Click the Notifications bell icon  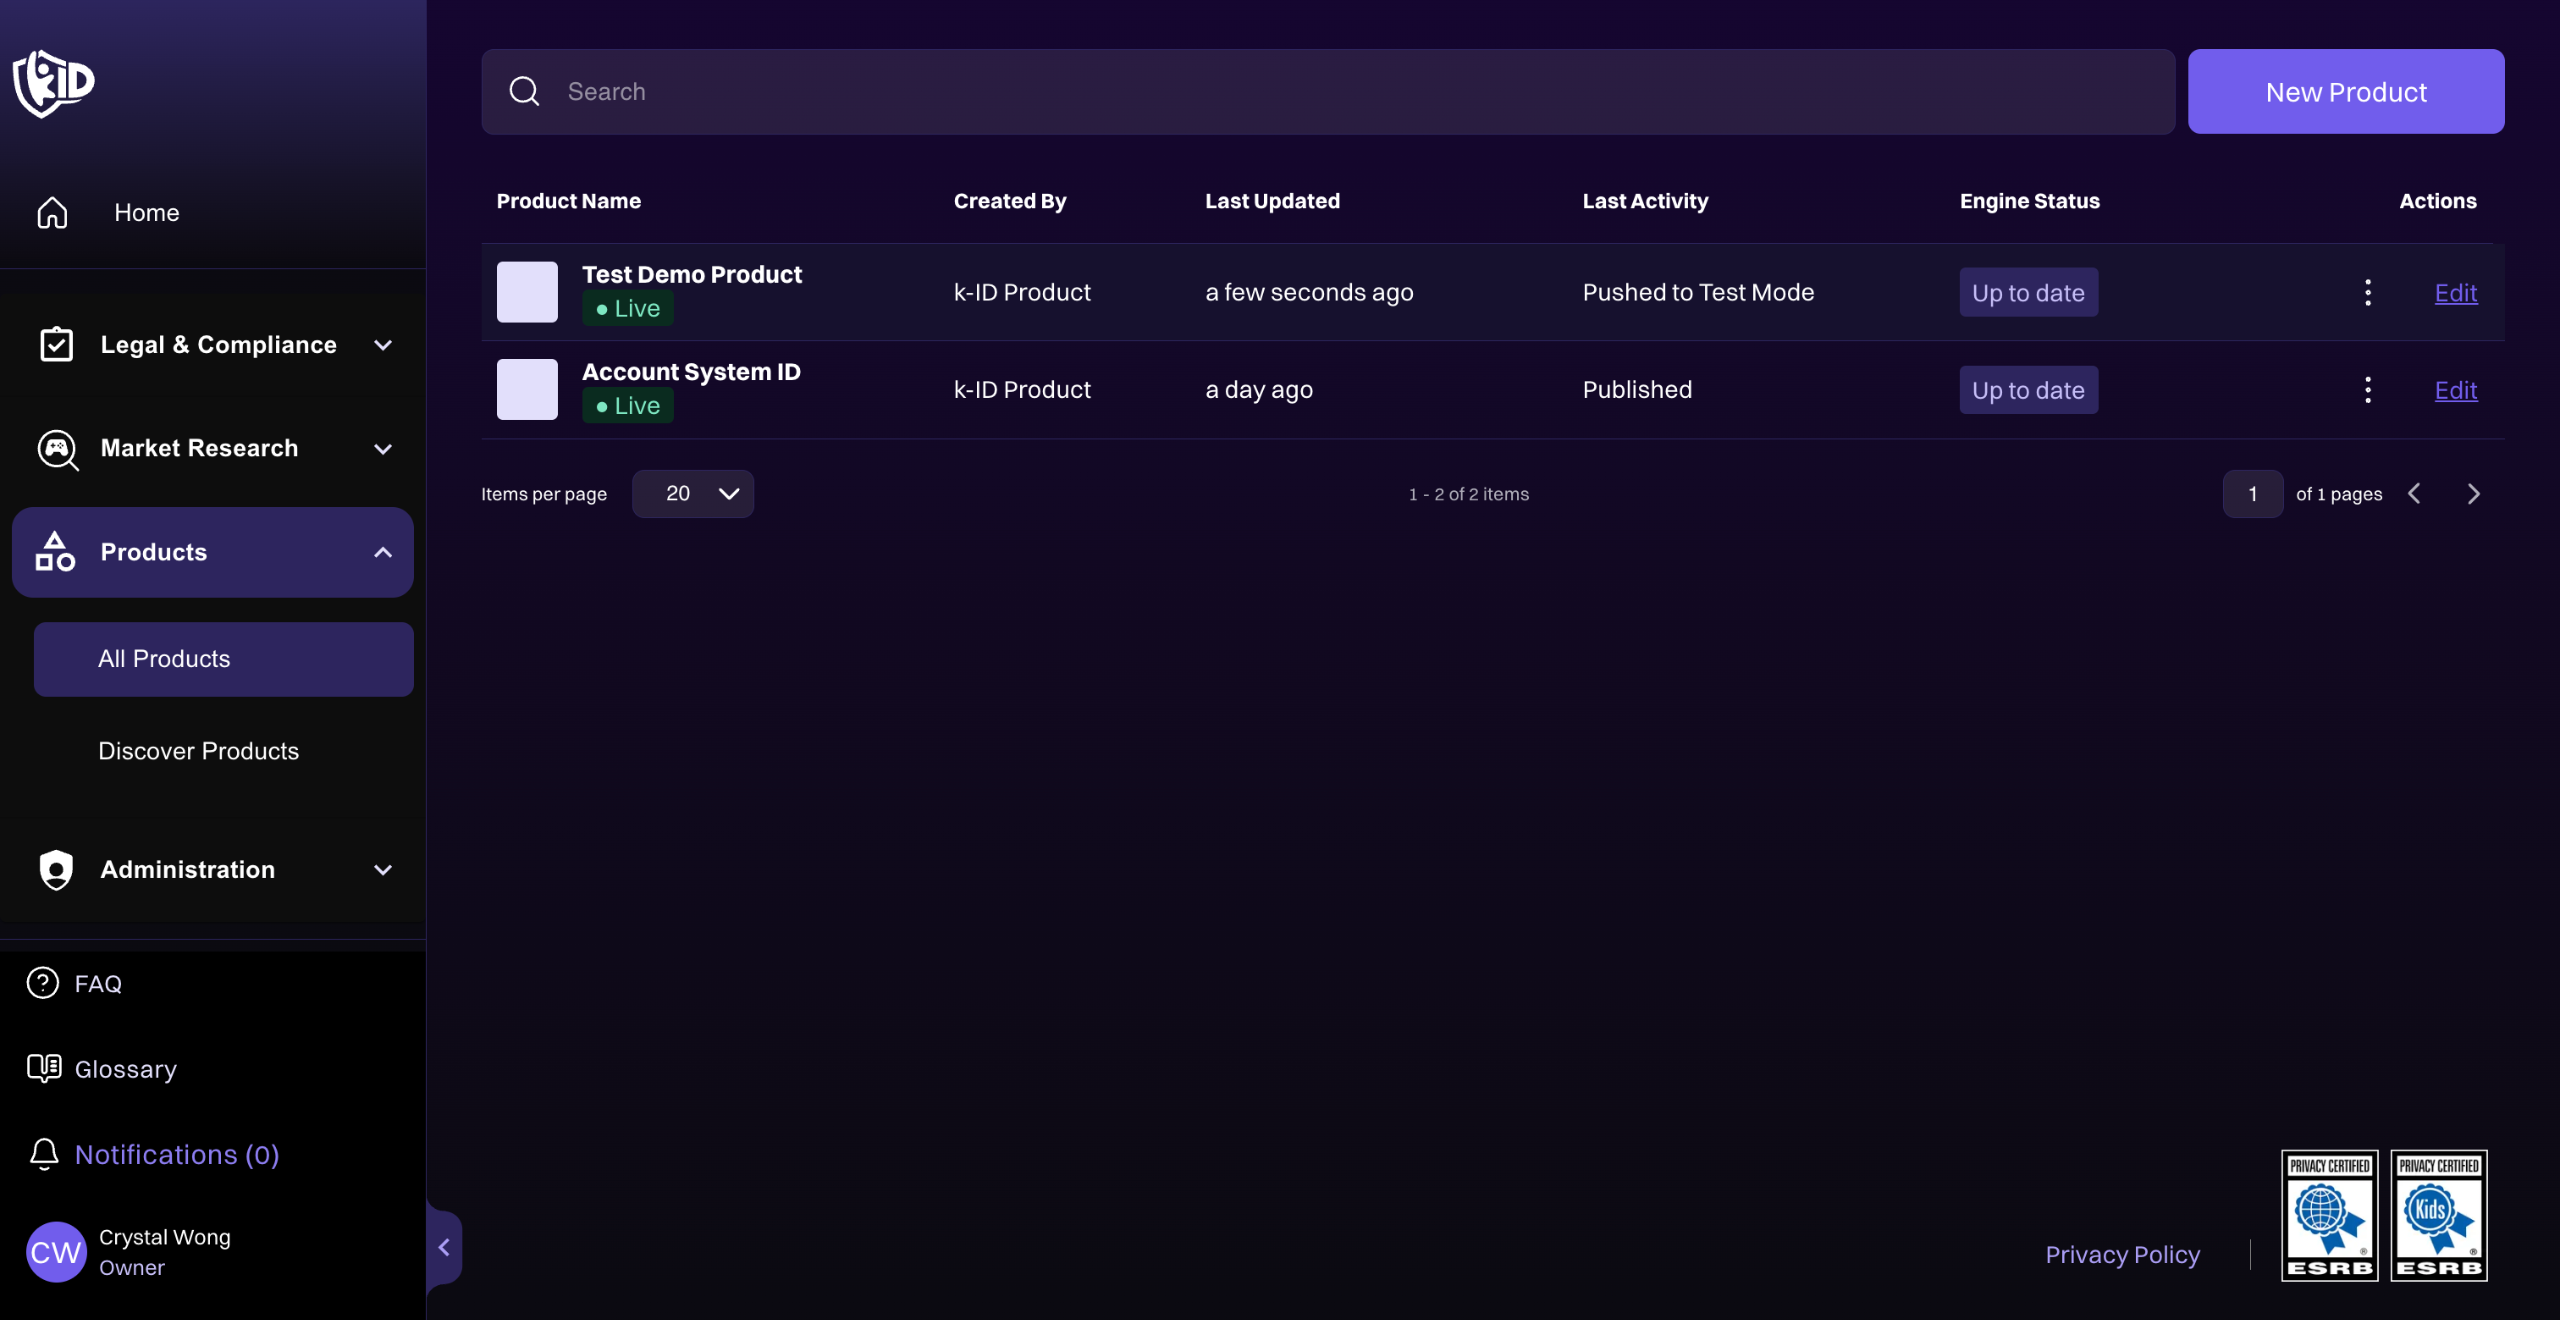[44, 1154]
